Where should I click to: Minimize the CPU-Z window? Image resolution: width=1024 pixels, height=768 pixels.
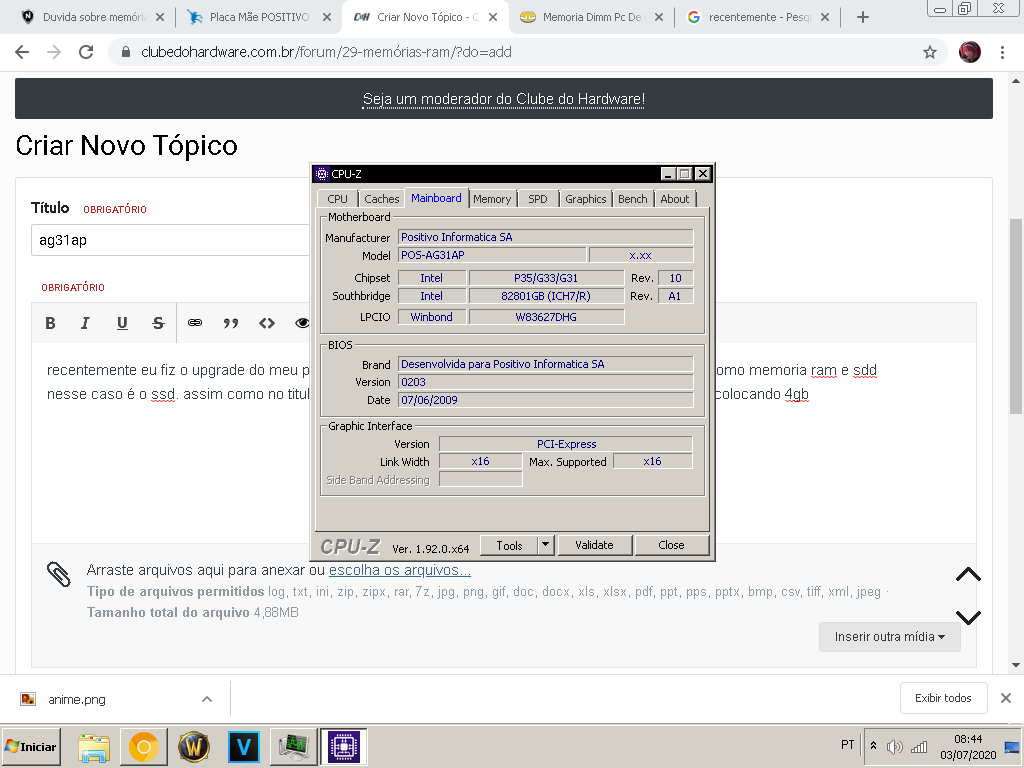click(x=667, y=174)
